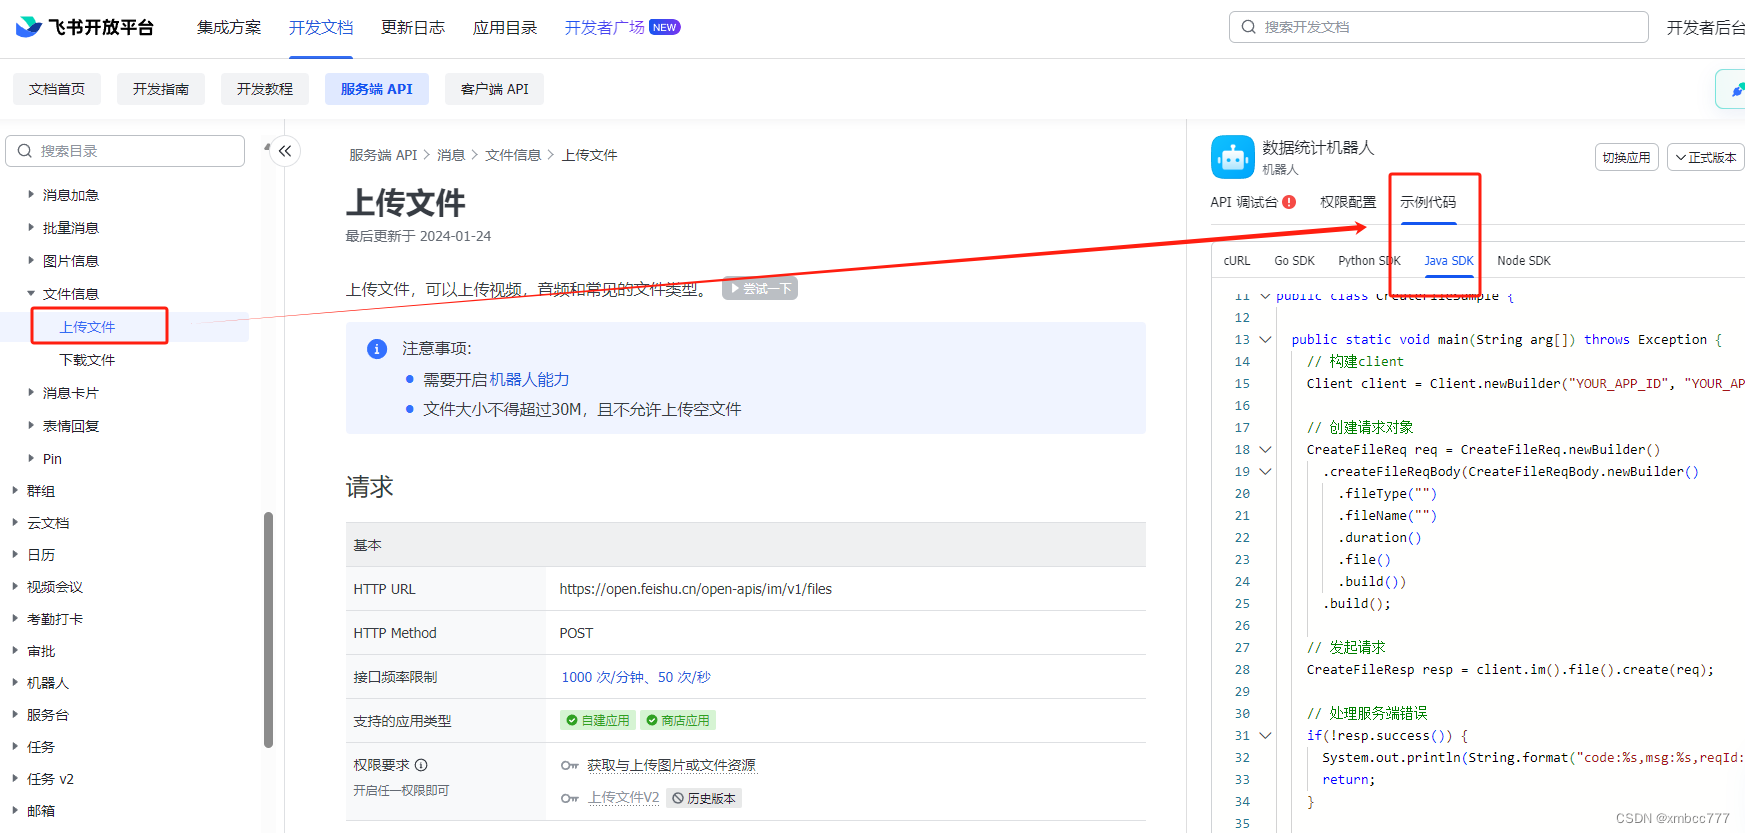Select the Python SDK code tab
This screenshot has height=833, width=1745.
coord(1369,261)
